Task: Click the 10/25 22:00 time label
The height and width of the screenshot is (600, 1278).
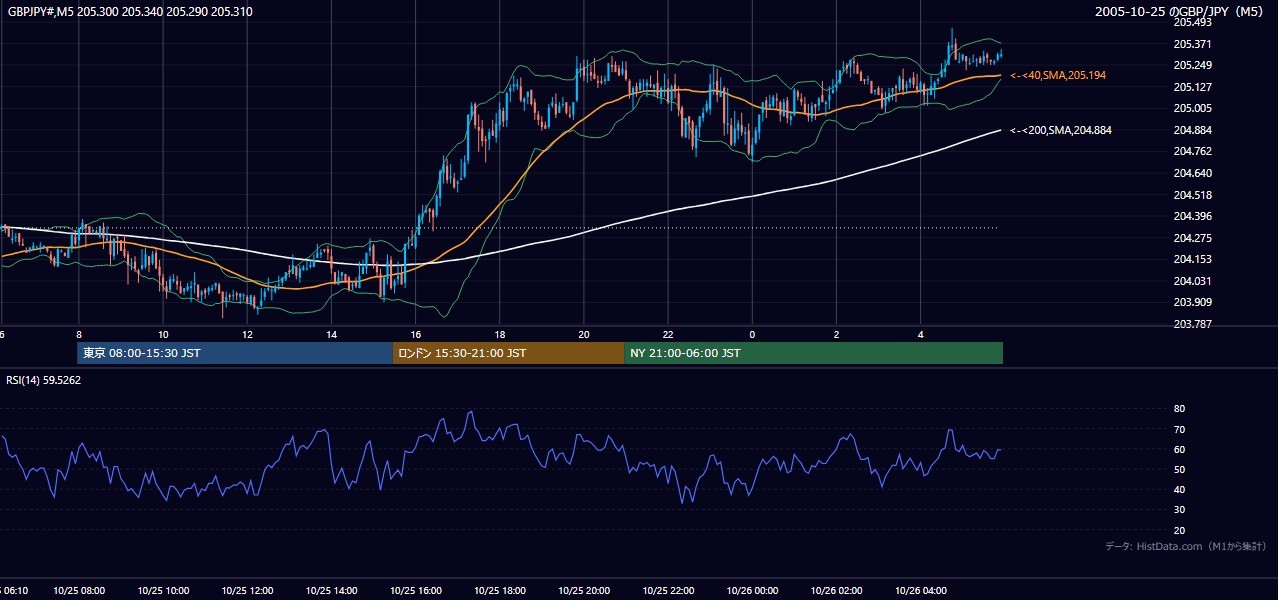Action: click(668, 591)
